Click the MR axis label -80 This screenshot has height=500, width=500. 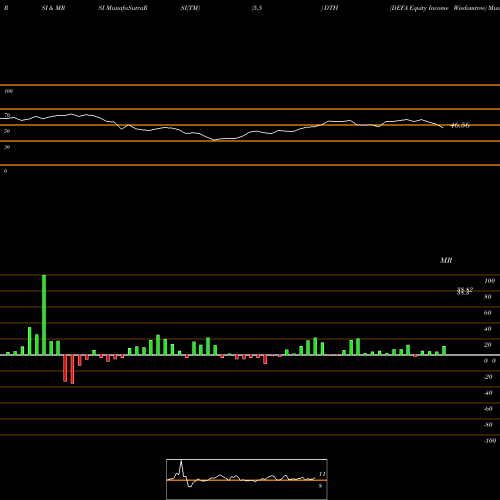tap(488, 425)
